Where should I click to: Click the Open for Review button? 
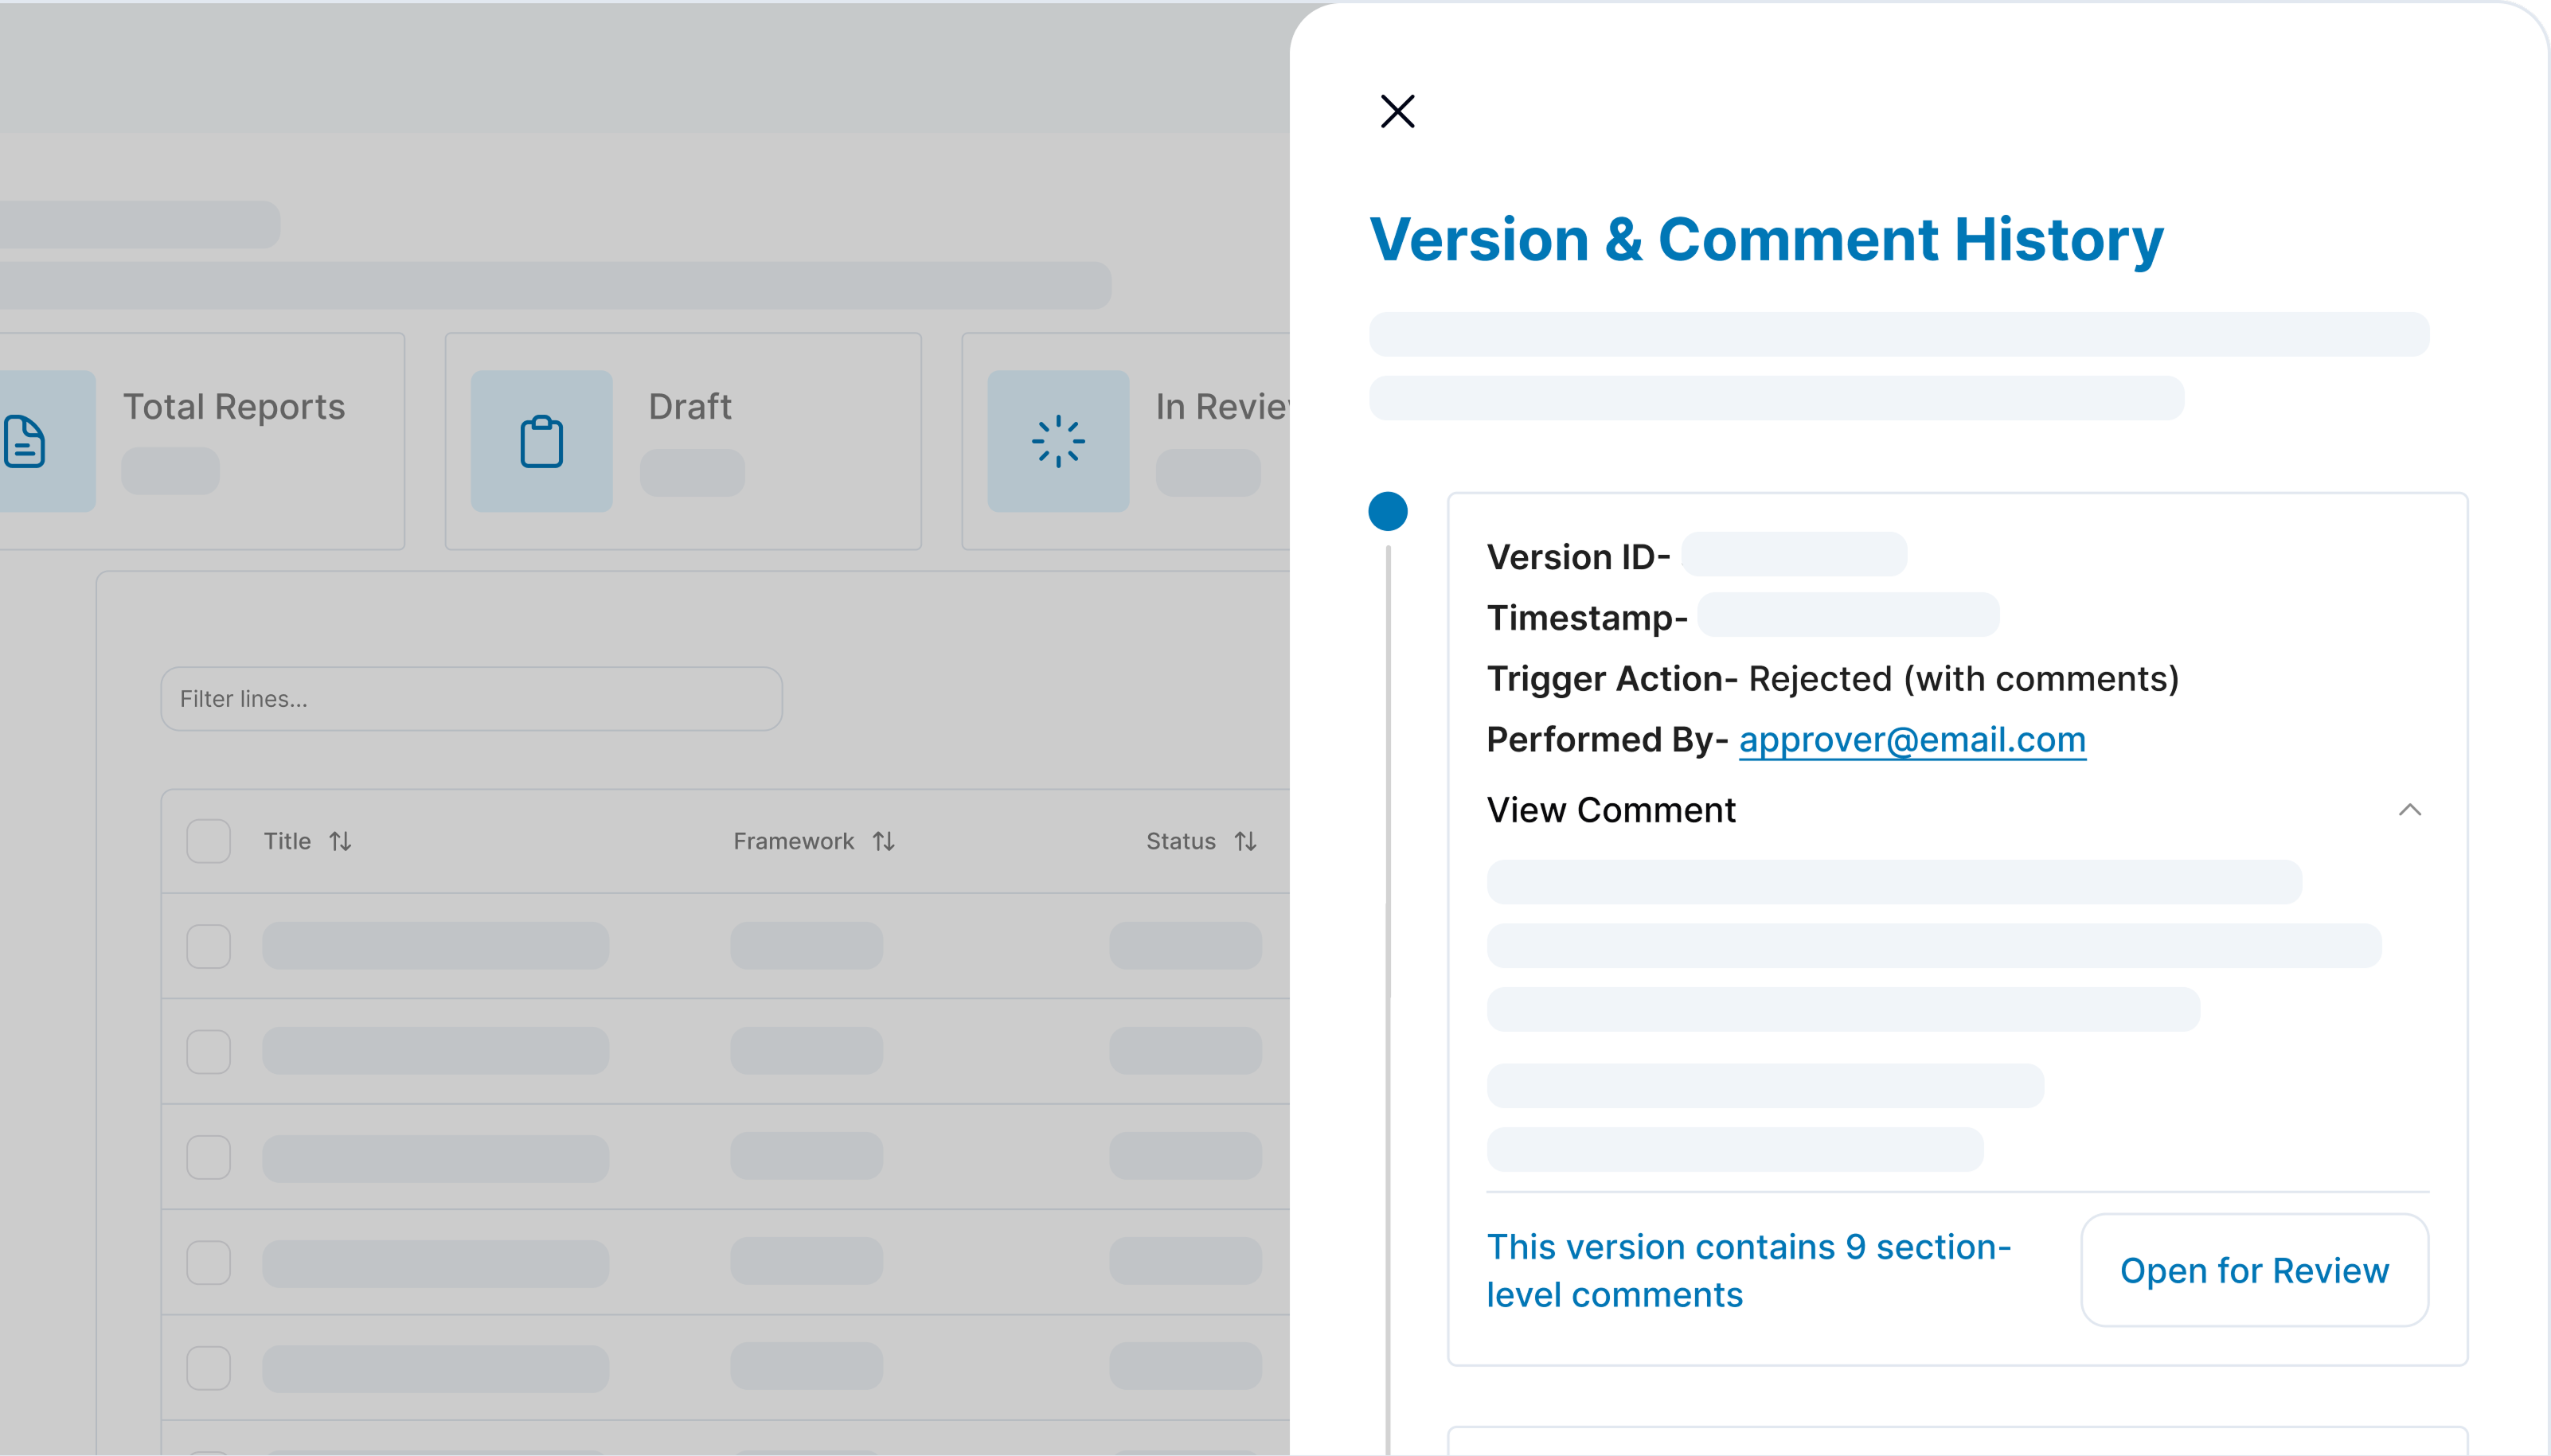click(x=2254, y=1270)
